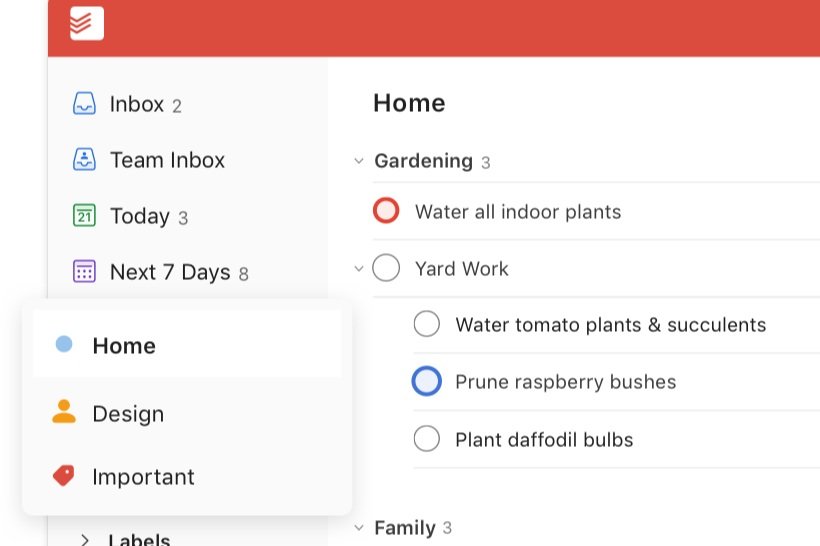This screenshot has height=546, width=820.
Task: Open the Water tomato plants & succulents task
Action: tap(611, 325)
